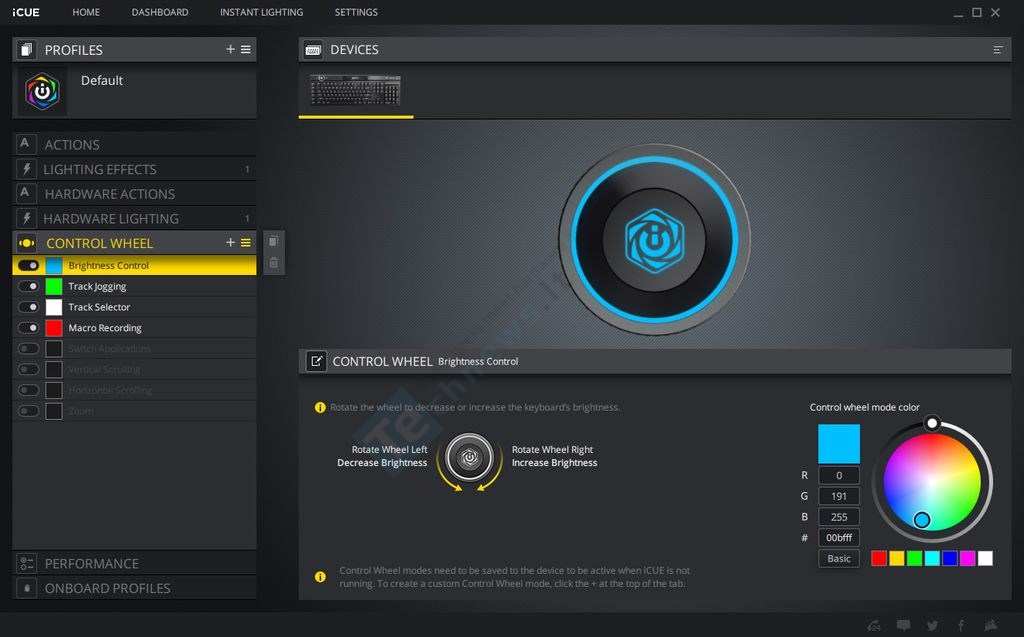The width and height of the screenshot is (1024, 637).
Task: Toggle the Track Jogging mode switch
Action: (x=29, y=286)
